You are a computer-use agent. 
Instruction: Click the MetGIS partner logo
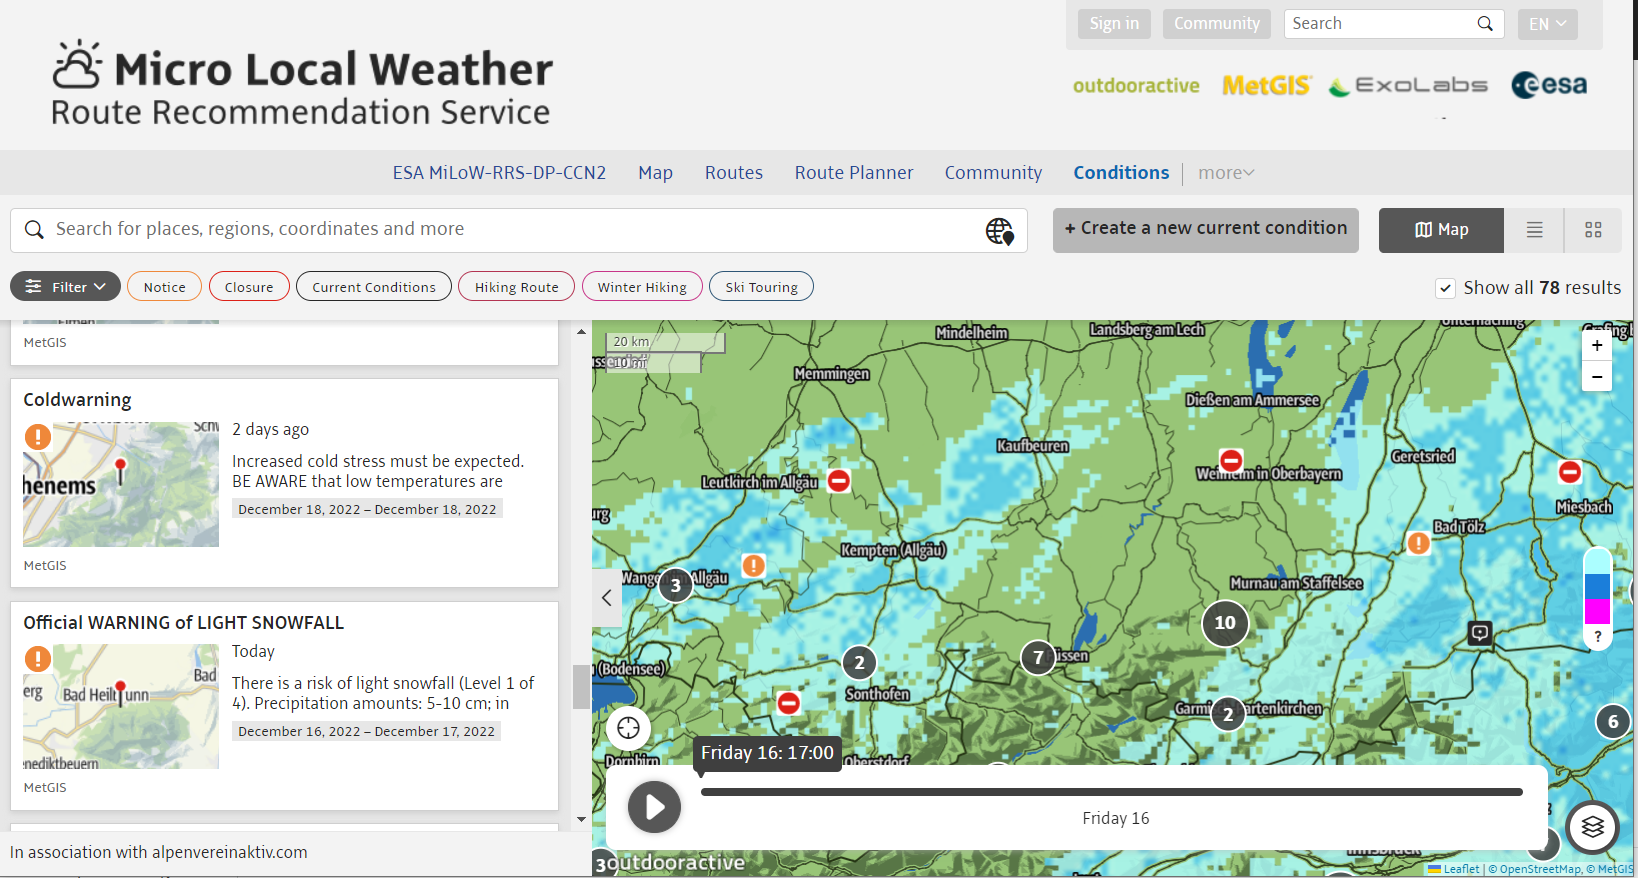coord(1266,86)
